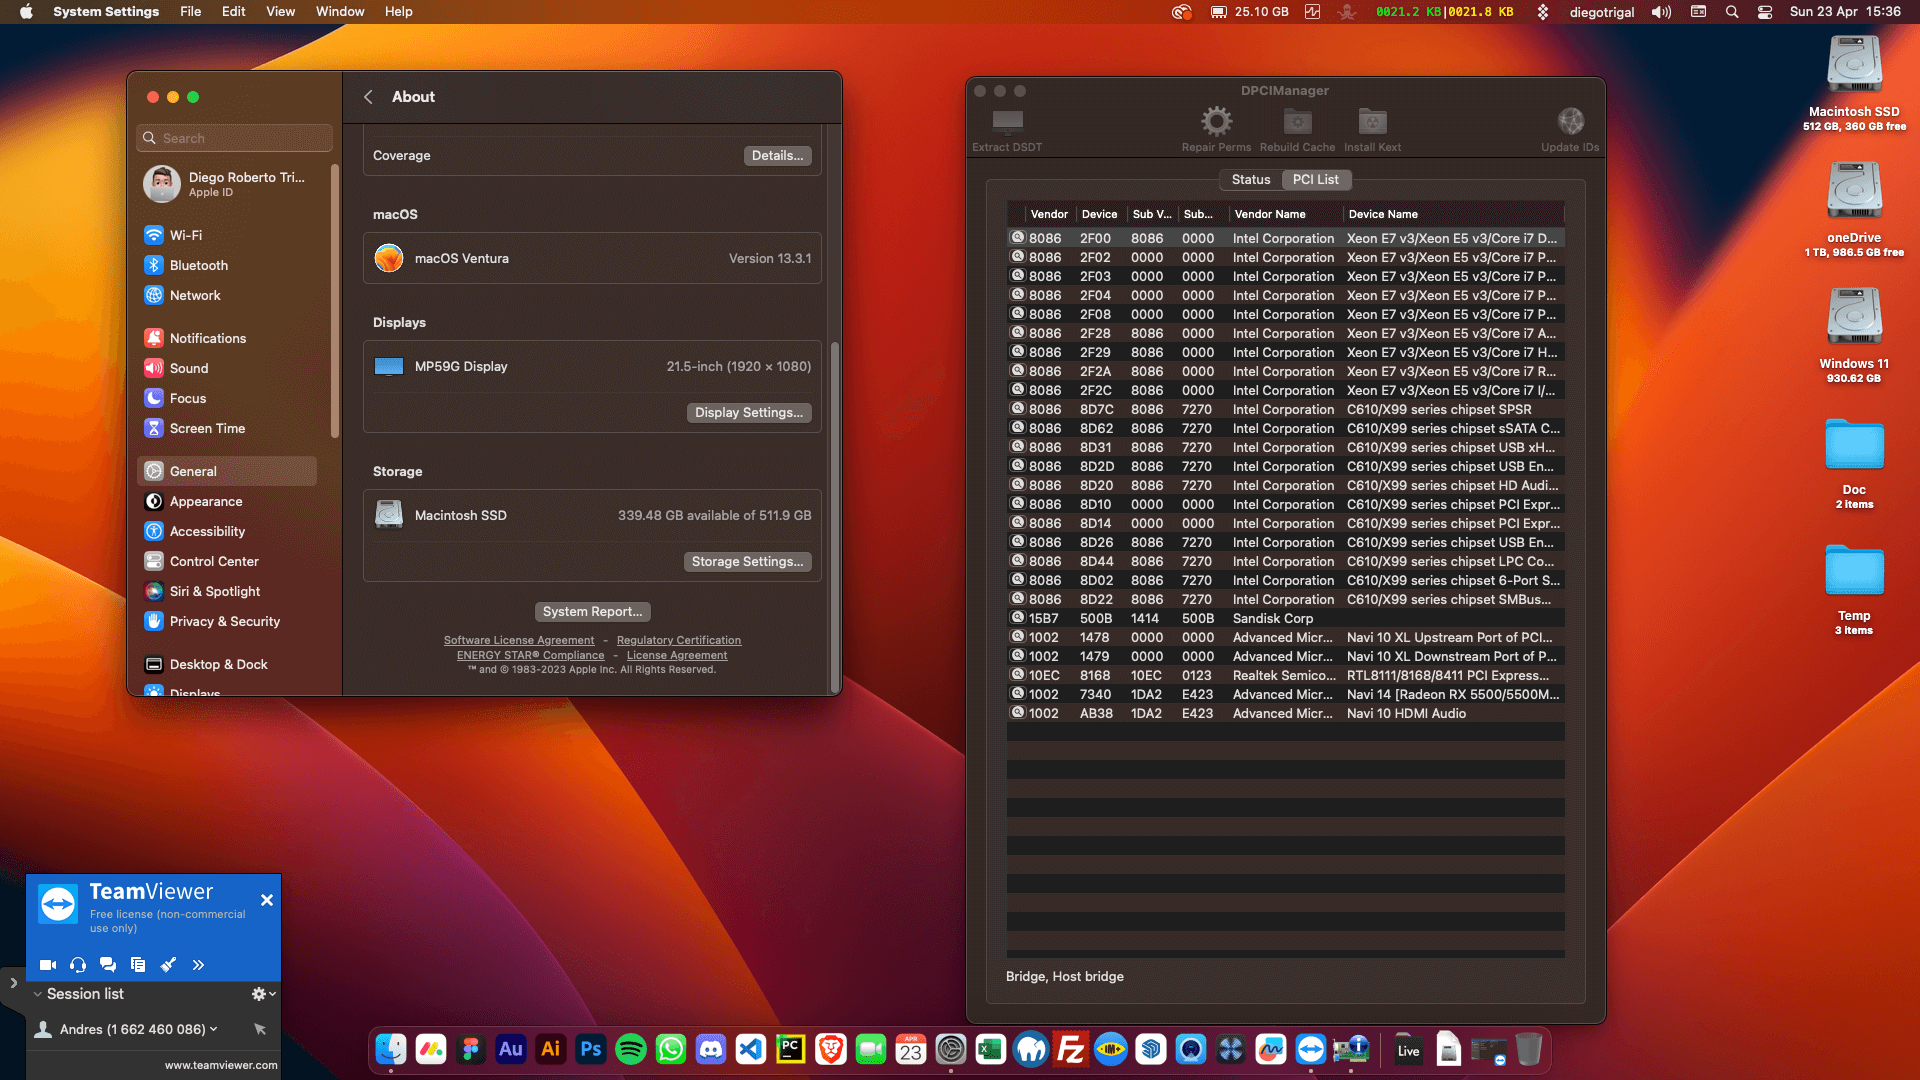The height and width of the screenshot is (1080, 1920).
Task: Select the C610/X99 chipset SPSR row
Action: pyautogui.click(x=1285, y=410)
